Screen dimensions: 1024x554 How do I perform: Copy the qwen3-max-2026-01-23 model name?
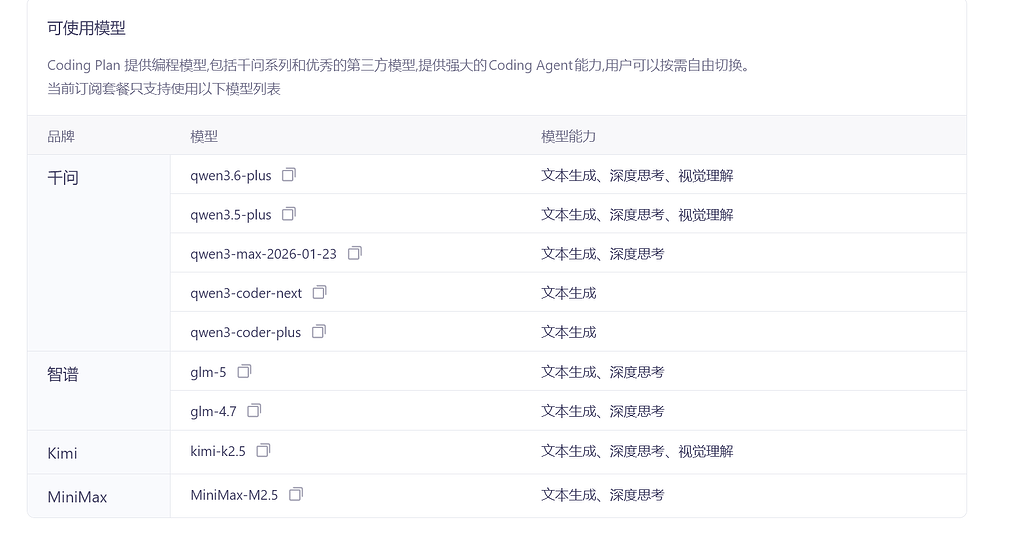(x=355, y=253)
